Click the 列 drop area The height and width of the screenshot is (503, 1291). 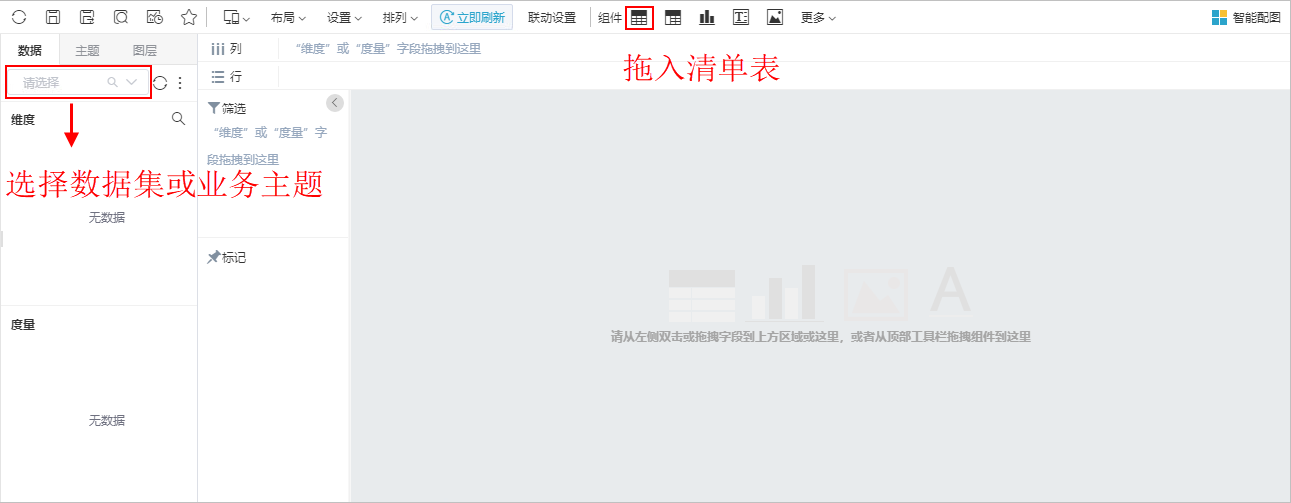pos(784,48)
